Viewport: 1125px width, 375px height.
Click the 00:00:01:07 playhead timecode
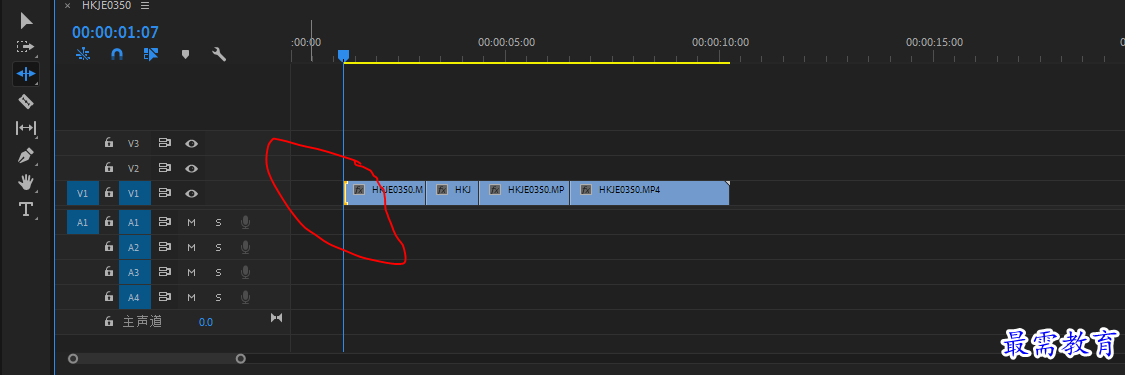116,32
